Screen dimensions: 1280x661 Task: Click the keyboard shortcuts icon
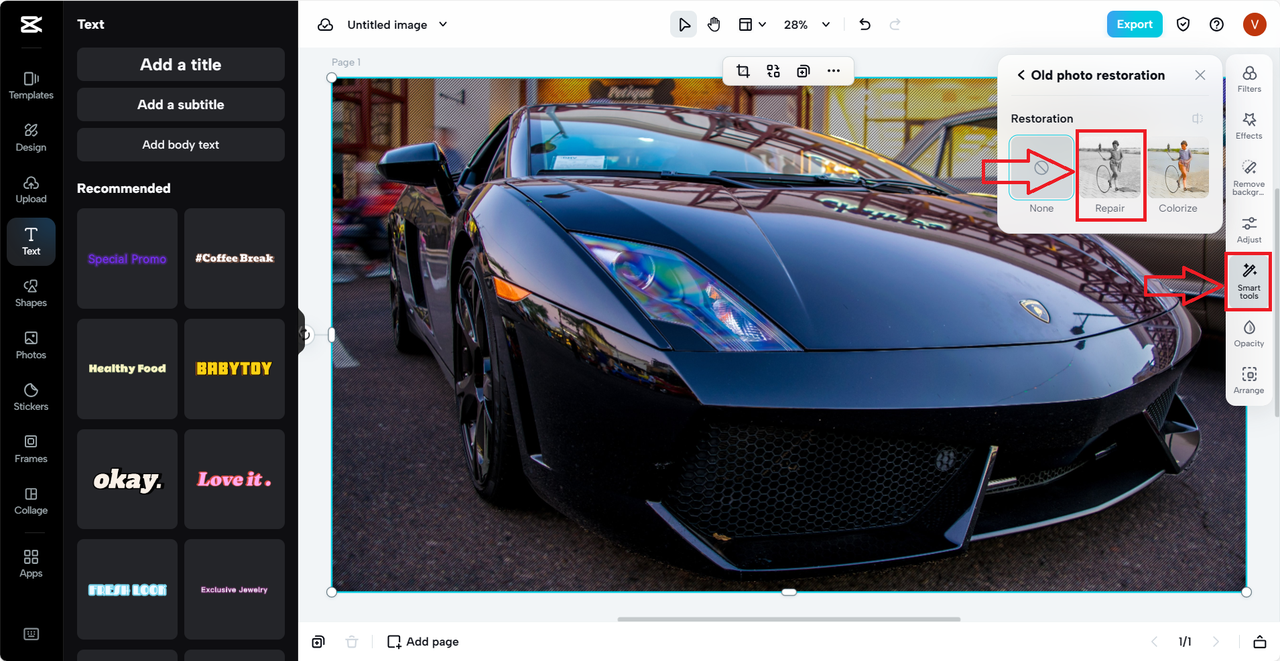click(31, 634)
